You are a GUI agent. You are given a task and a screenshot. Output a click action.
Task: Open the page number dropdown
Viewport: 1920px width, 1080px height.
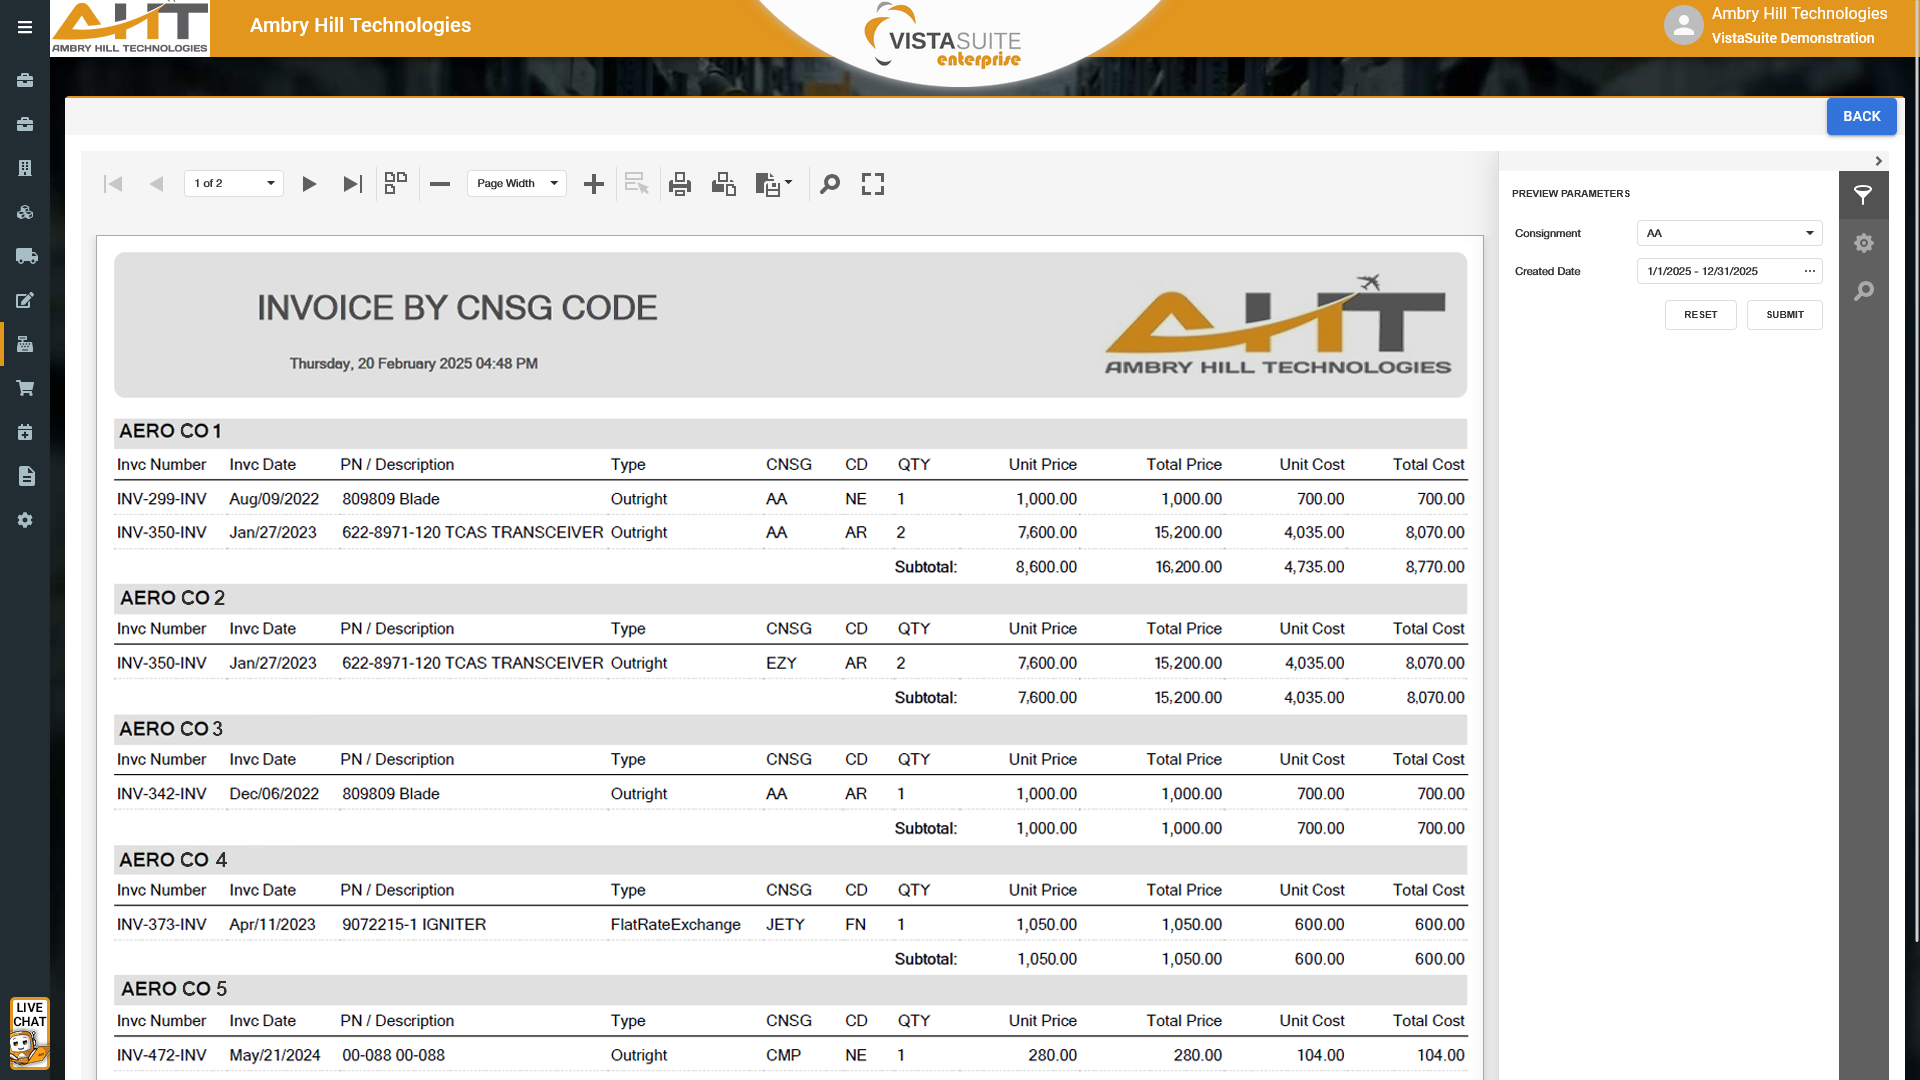(x=270, y=184)
